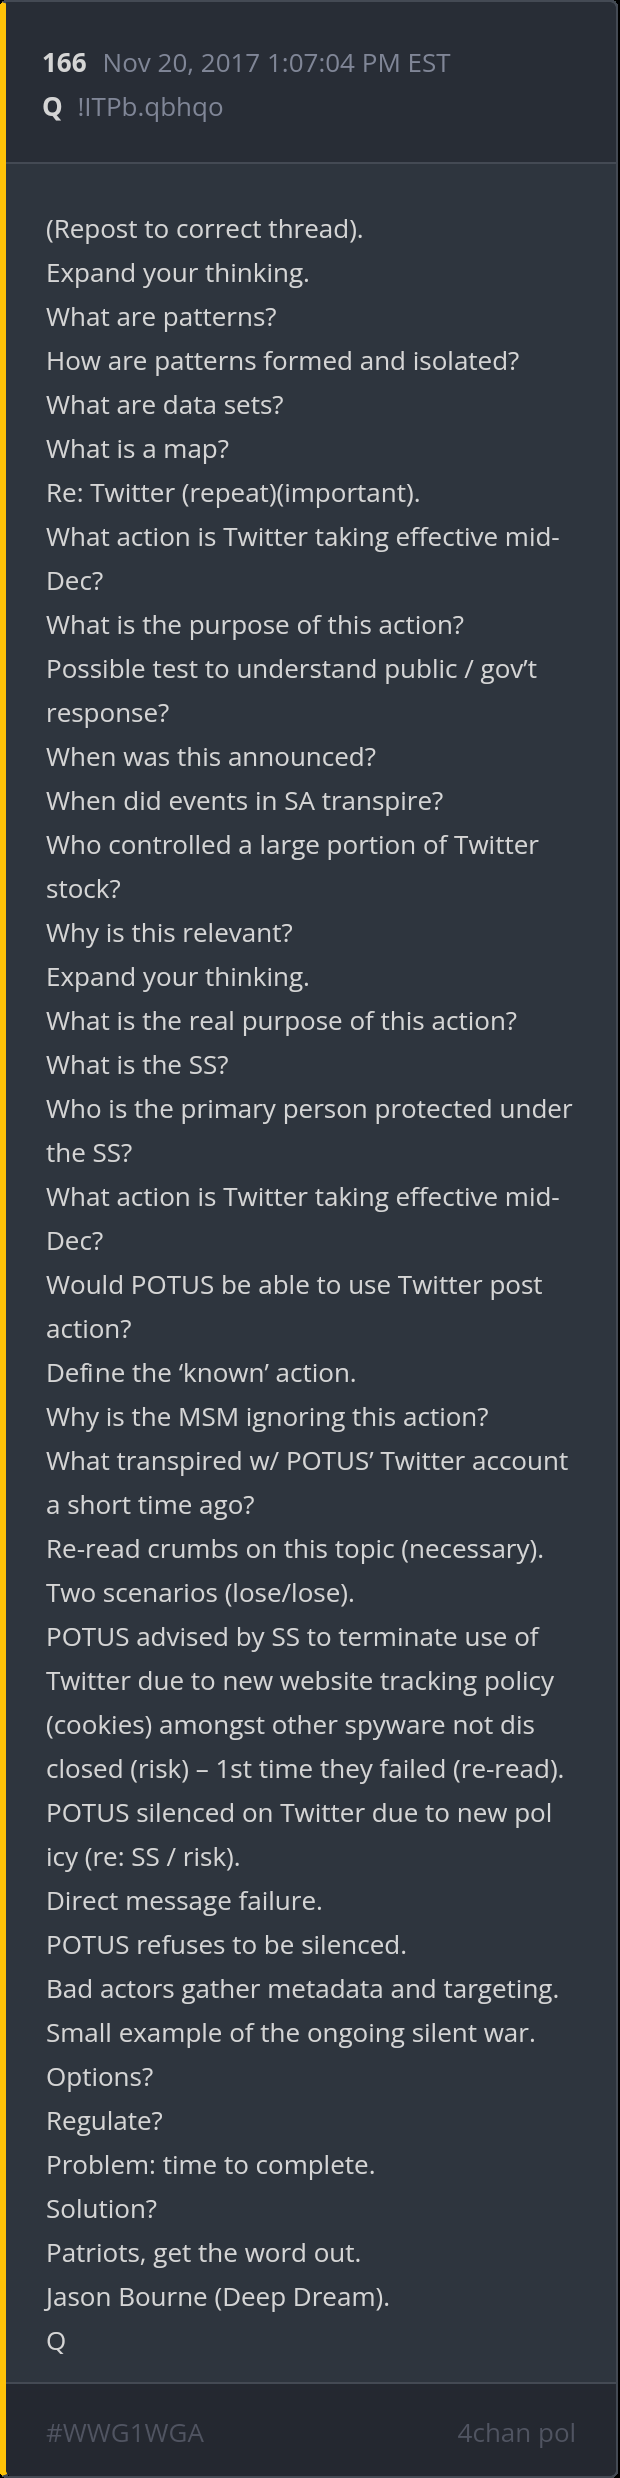Click 'Re: Twitter (repeat)(important).' line
The image size is (620, 2478).
tap(233, 493)
